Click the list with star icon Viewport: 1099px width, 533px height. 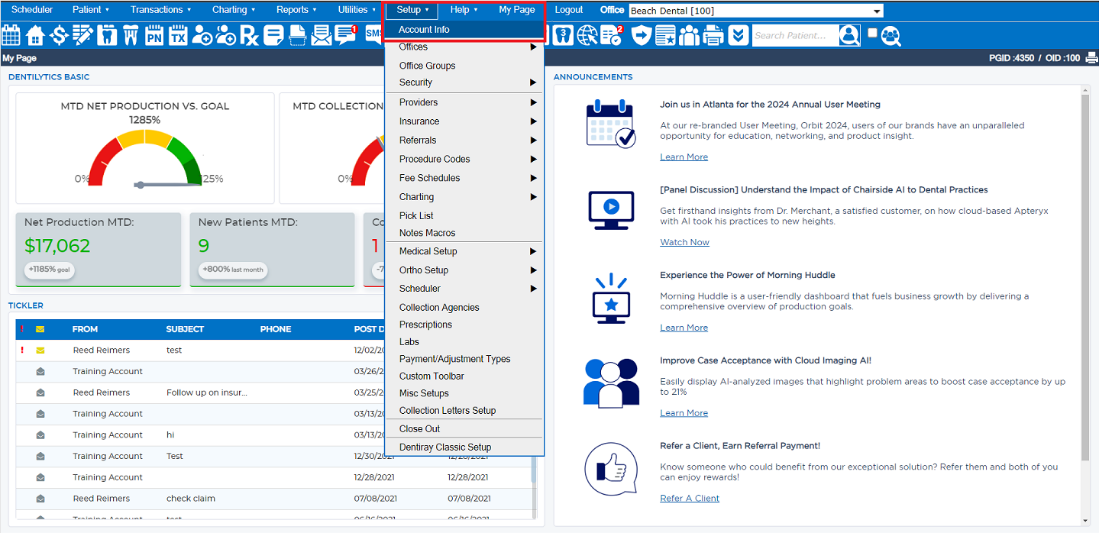(666, 34)
